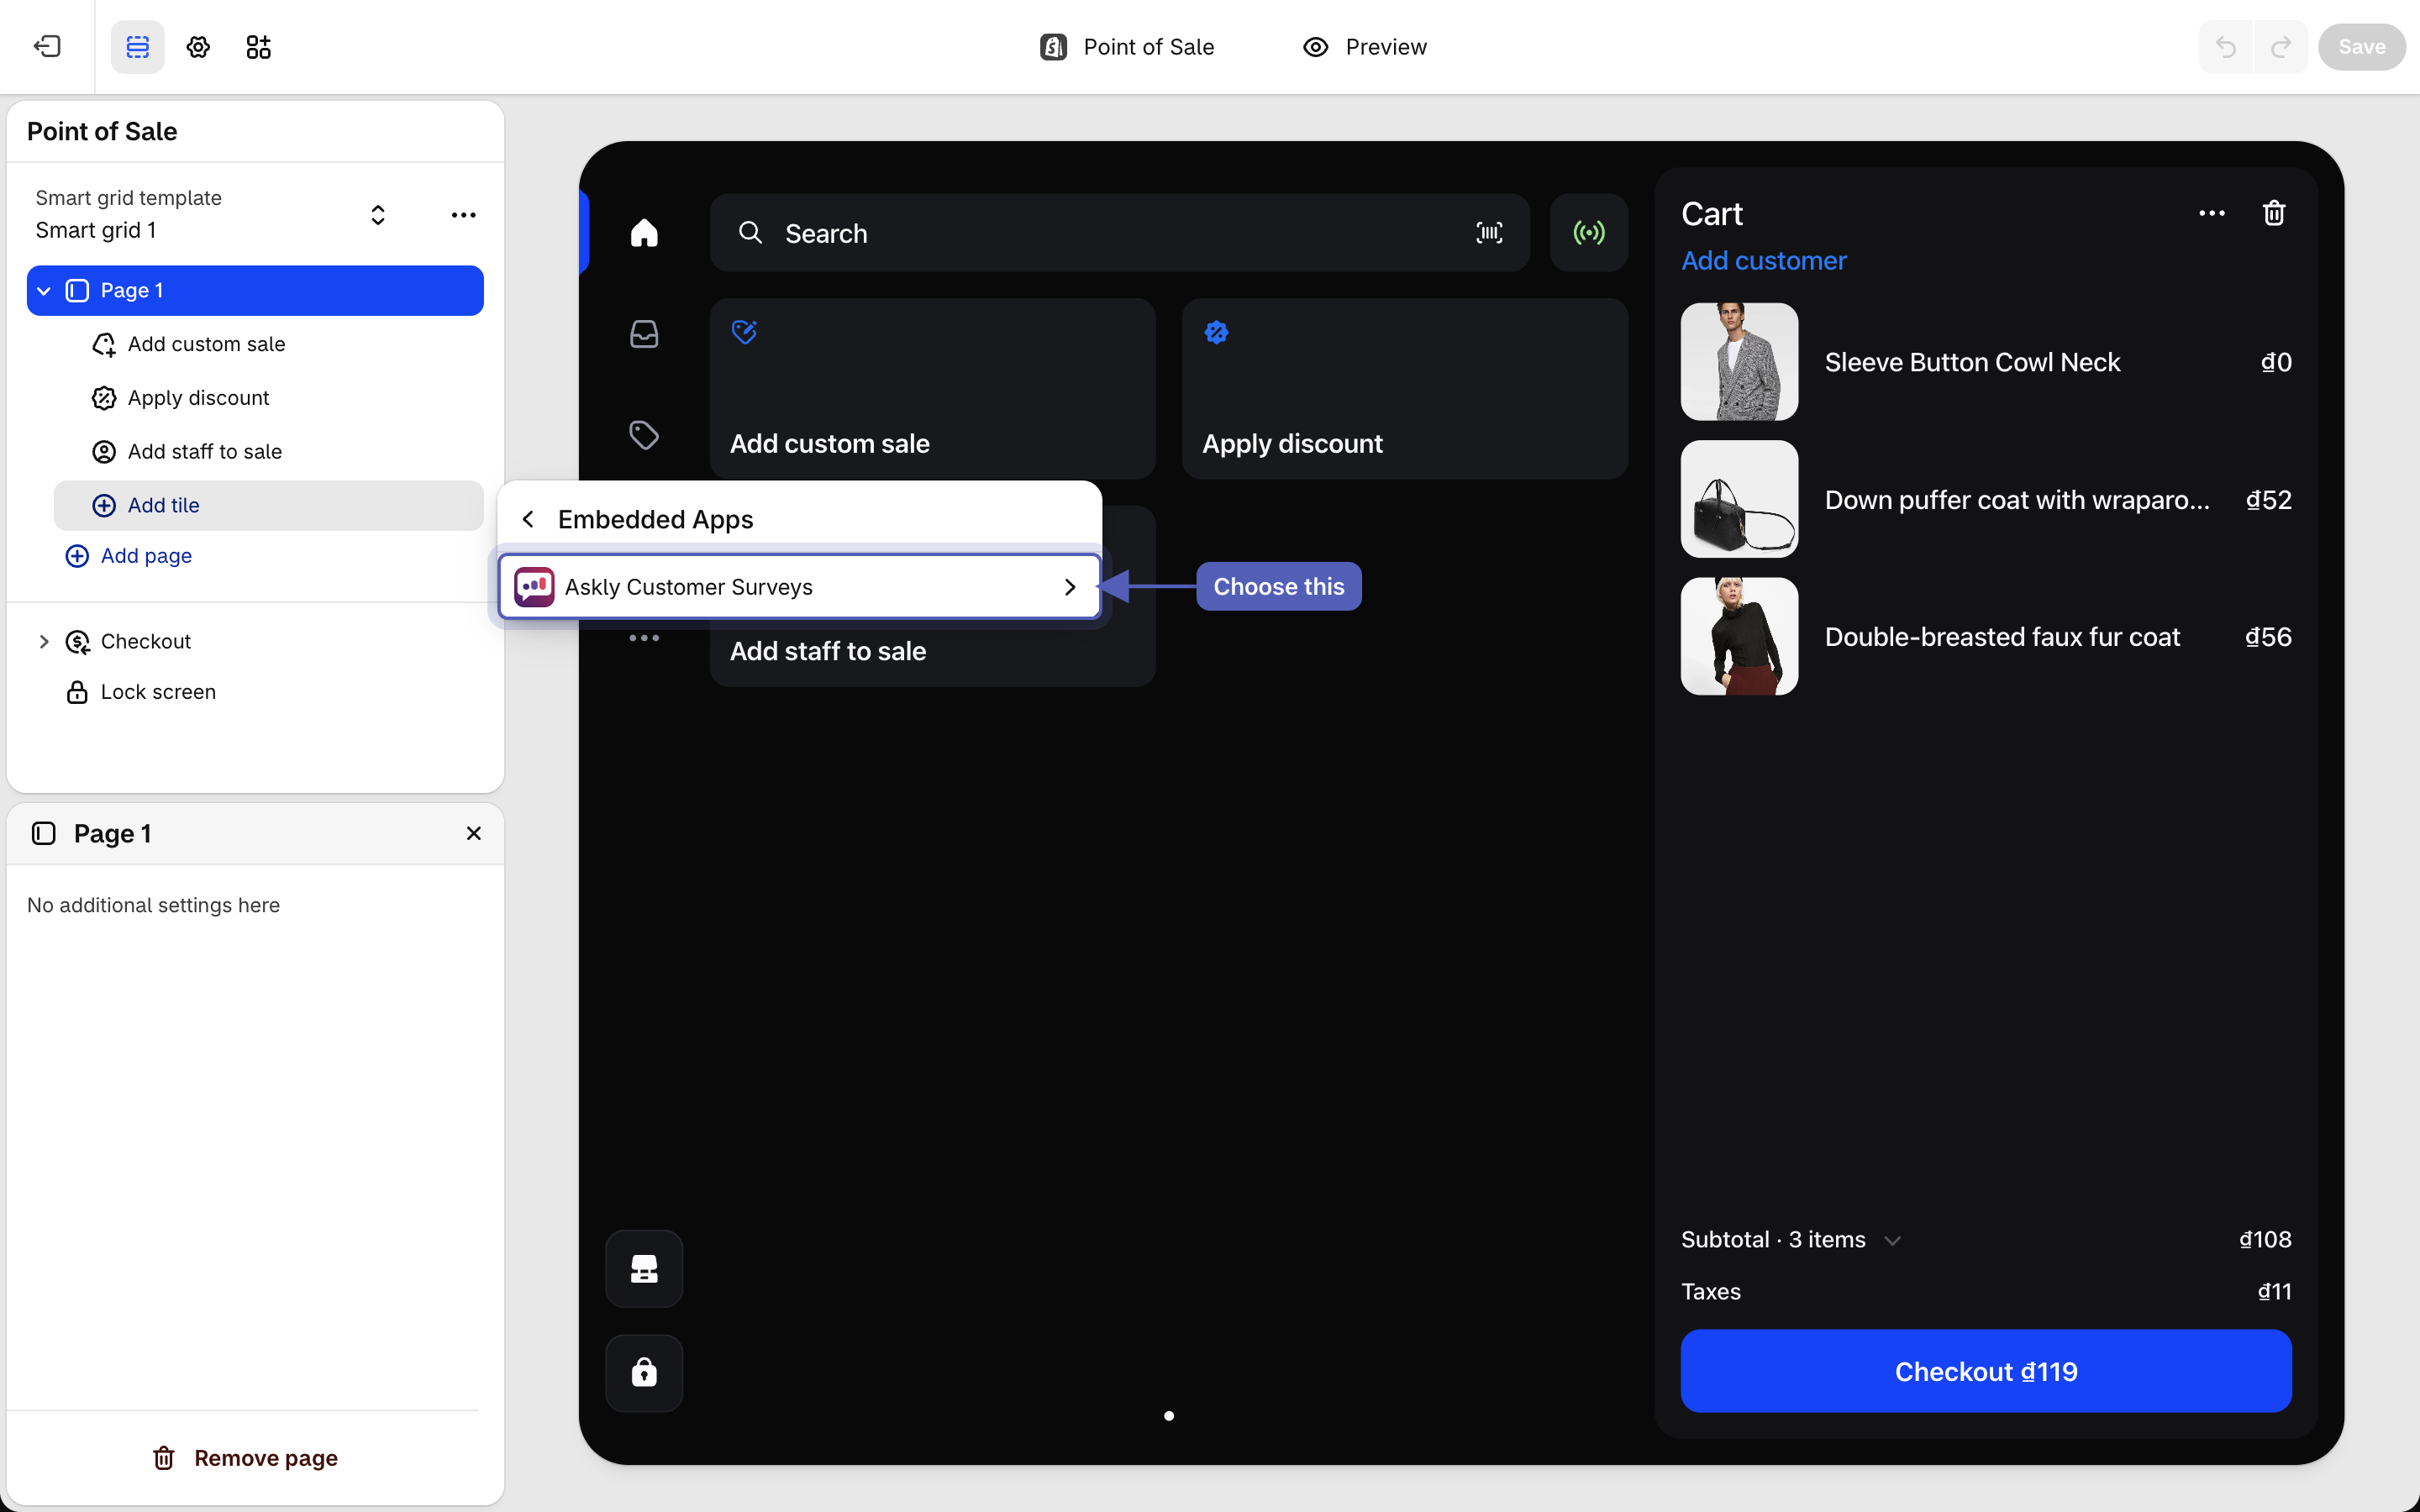
Task: Click Remove page button
Action: (x=245, y=1458)
